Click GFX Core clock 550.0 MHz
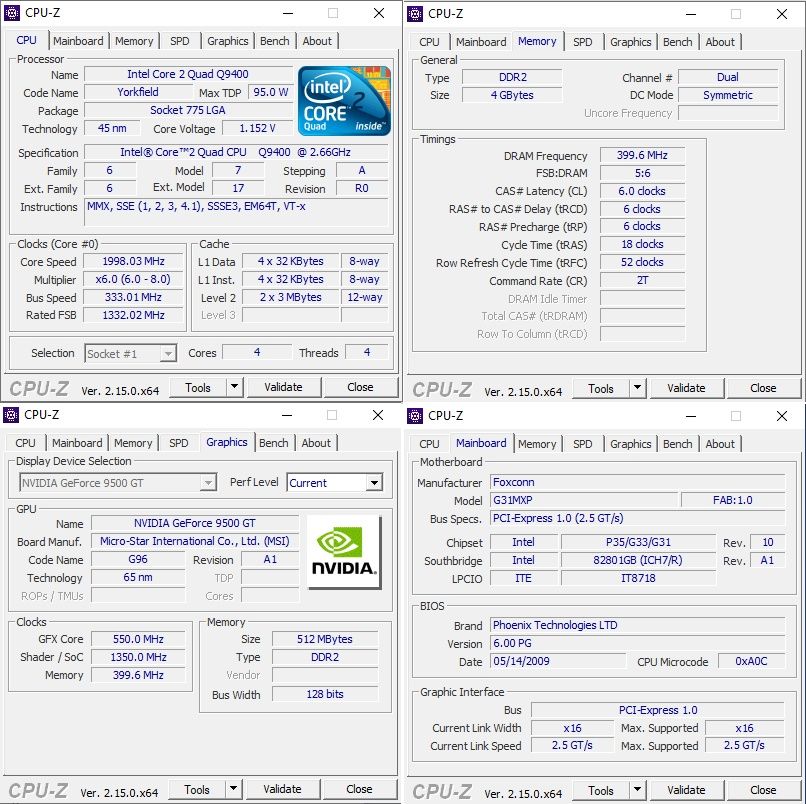Viewport: 806px width, 804px height. pos(138,639)
